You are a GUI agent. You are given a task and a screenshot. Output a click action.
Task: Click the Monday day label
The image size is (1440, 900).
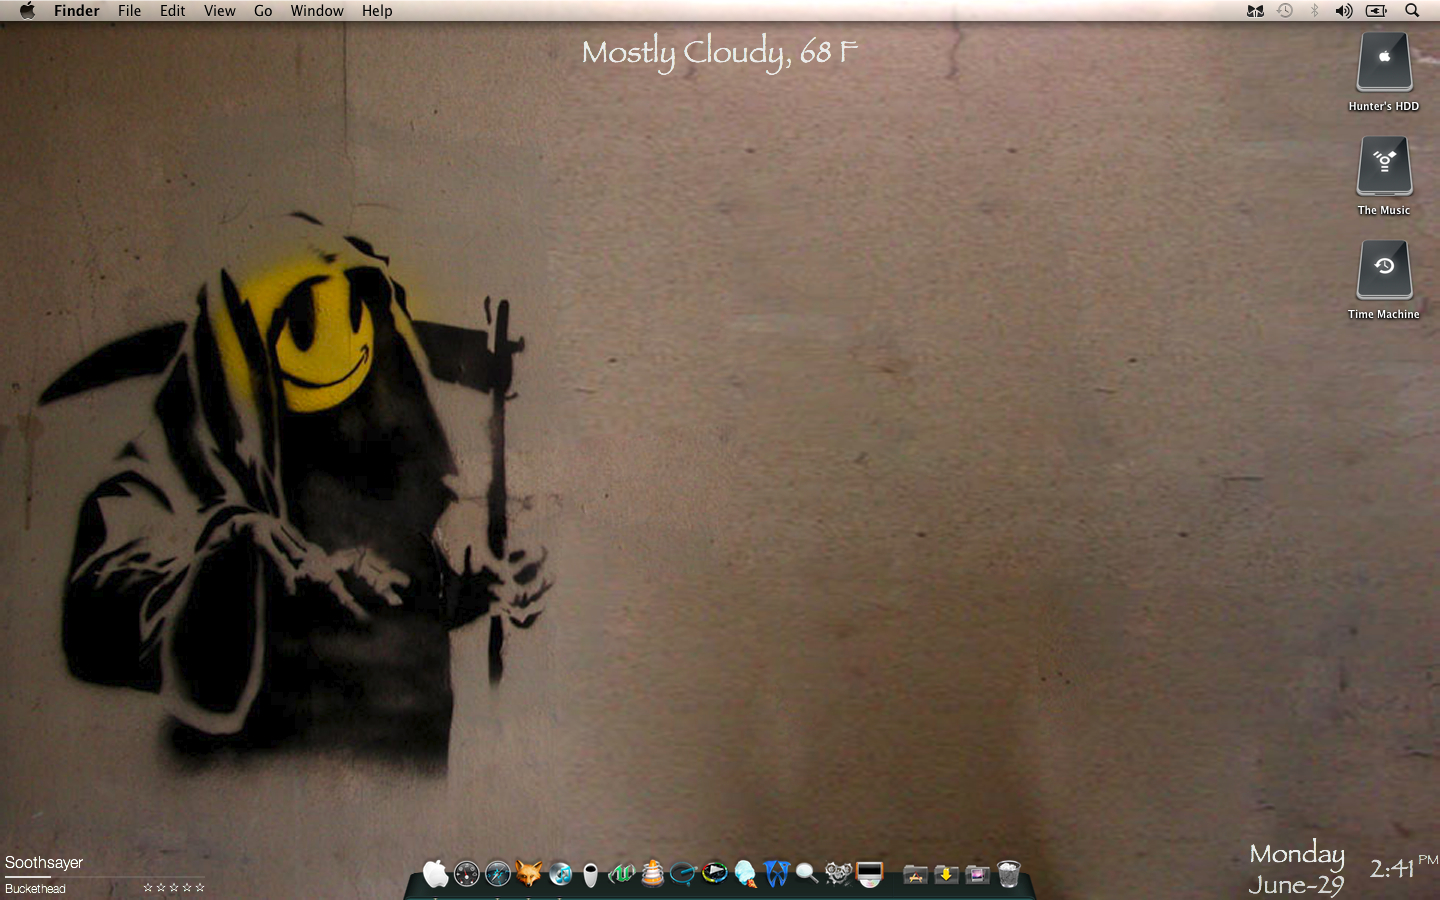1297,855
